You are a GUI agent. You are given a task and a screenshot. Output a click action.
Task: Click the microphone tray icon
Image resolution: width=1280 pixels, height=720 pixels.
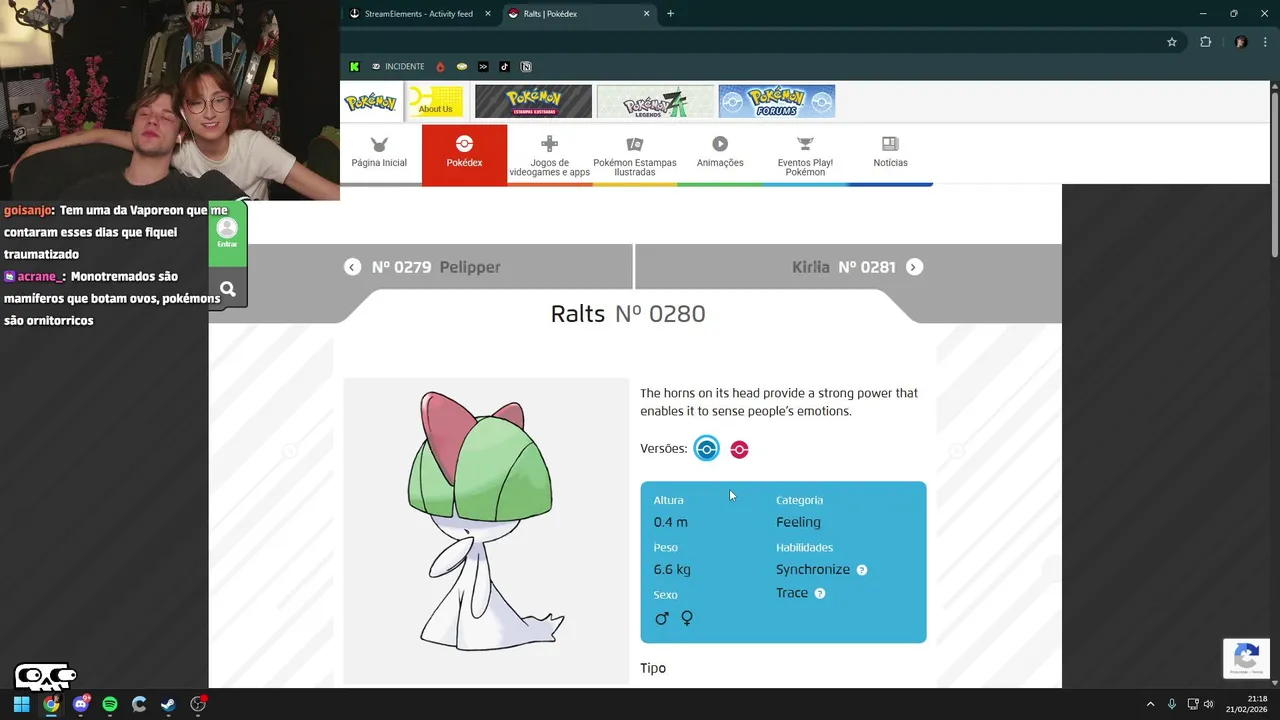[1172, 704]
